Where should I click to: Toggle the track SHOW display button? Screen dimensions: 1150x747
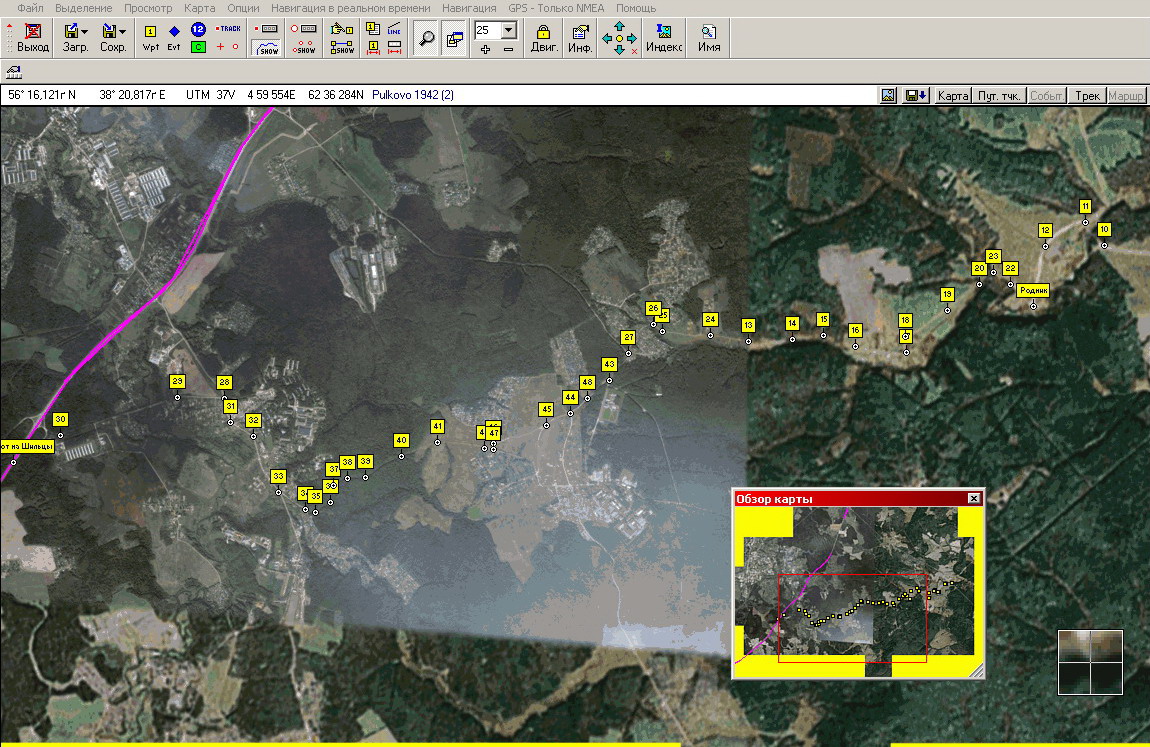pos(268,47)
